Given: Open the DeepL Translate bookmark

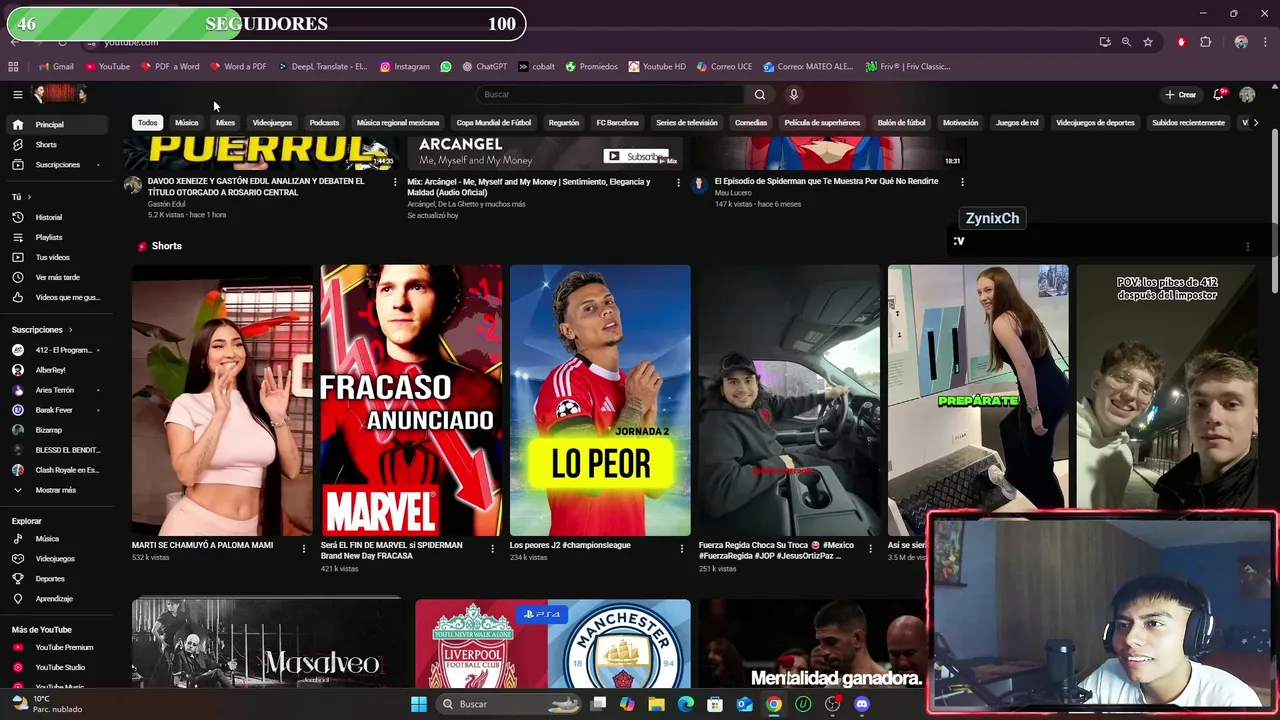Looking at the screenshot, I should pos(322,67).
